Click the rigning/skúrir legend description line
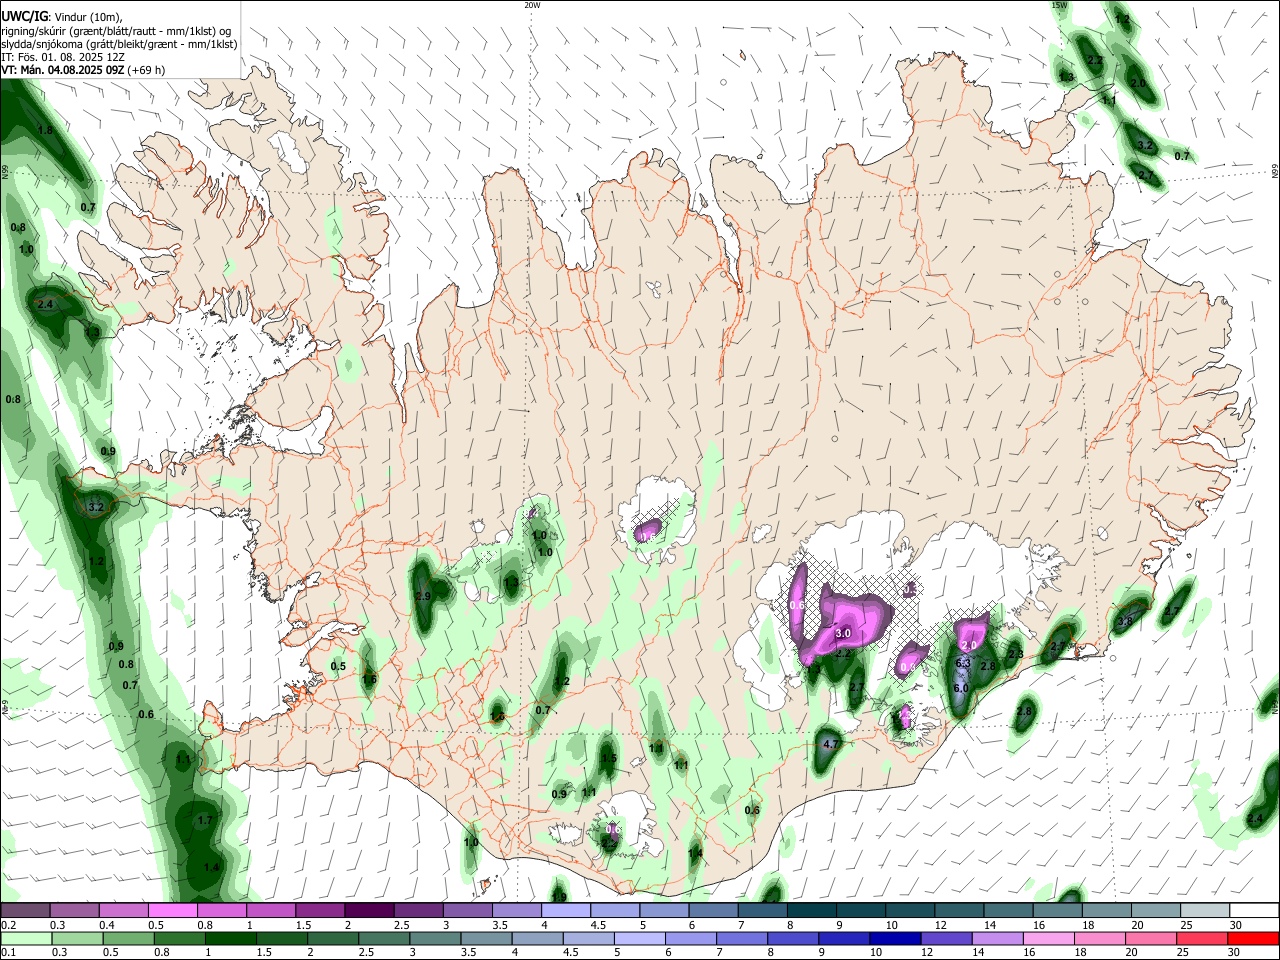 [x=116, y=30]
